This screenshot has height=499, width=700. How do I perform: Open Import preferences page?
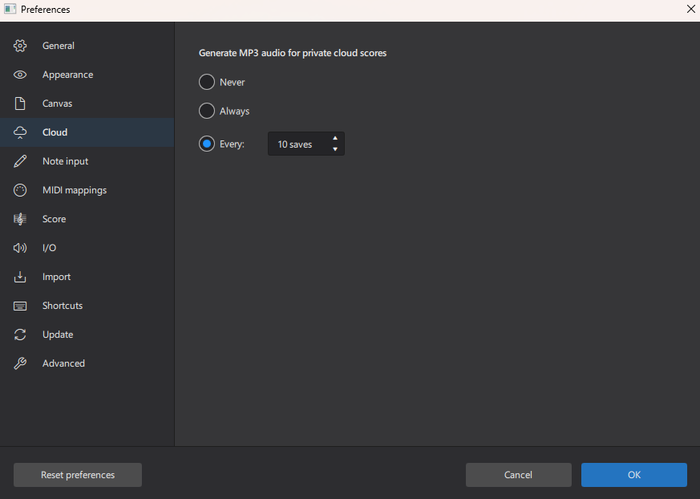click(x=87, y=277)
